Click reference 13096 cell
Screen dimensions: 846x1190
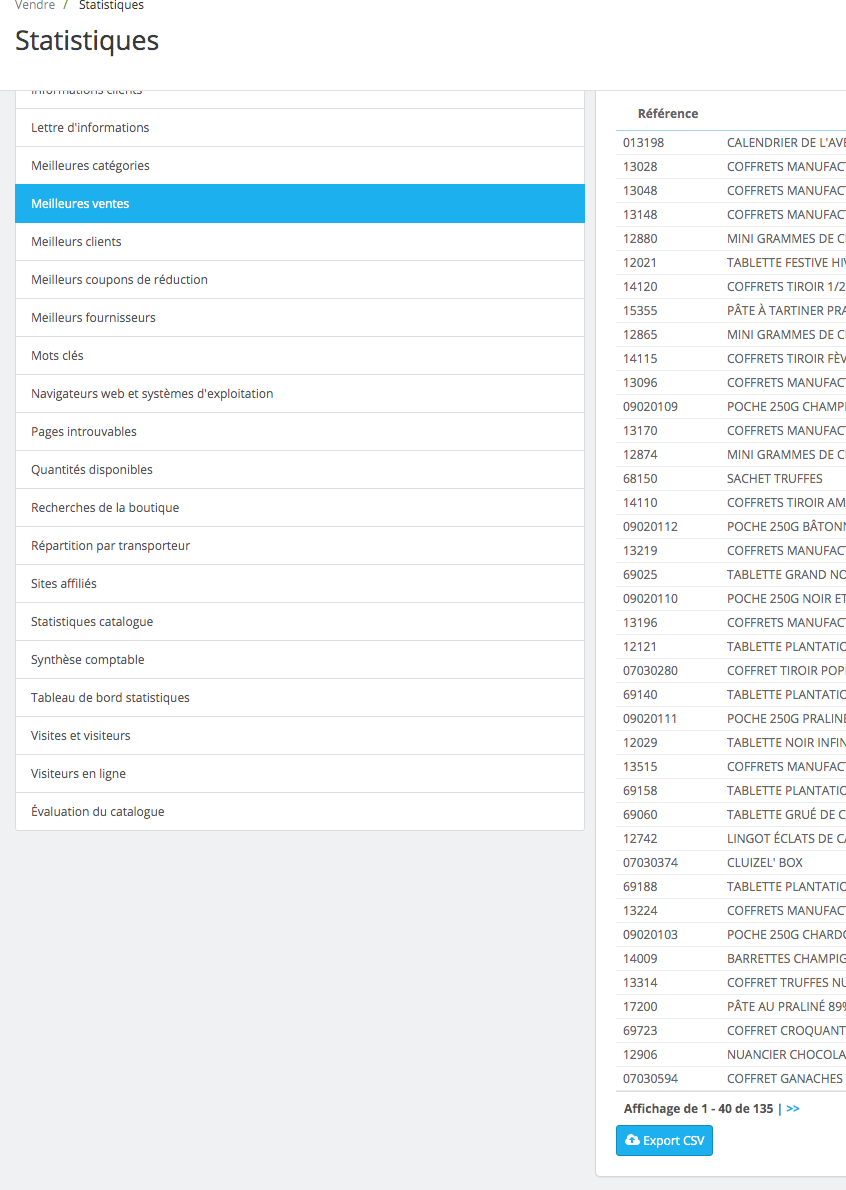click(640, 382)
